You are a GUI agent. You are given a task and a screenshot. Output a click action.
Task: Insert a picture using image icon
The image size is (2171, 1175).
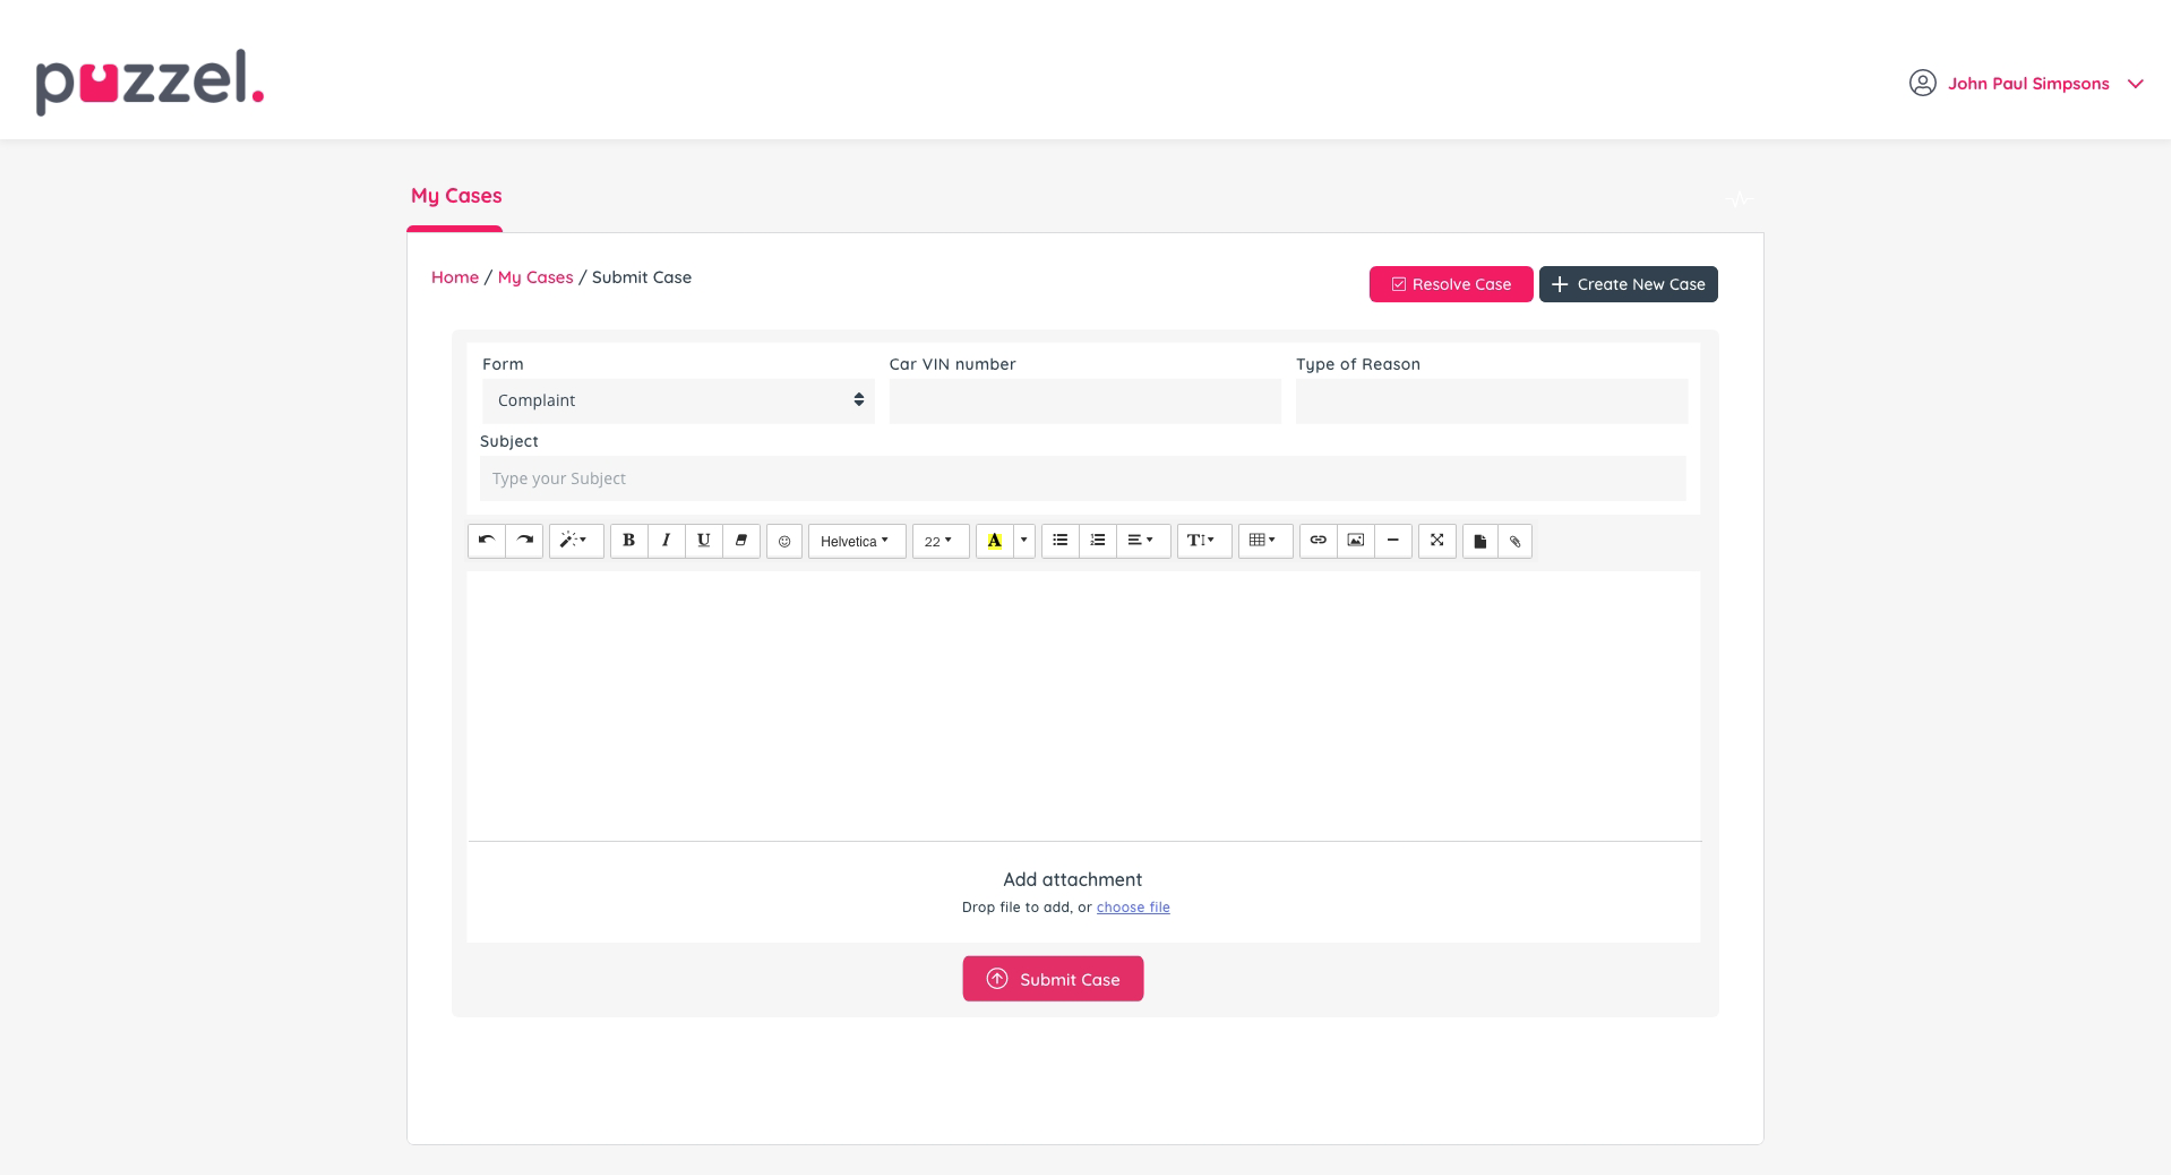1355,540
